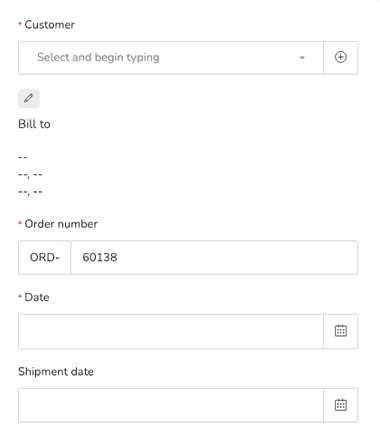The image size is (380, 440).
Task: Open calendar picker for Date field
Action: (340, 331)
